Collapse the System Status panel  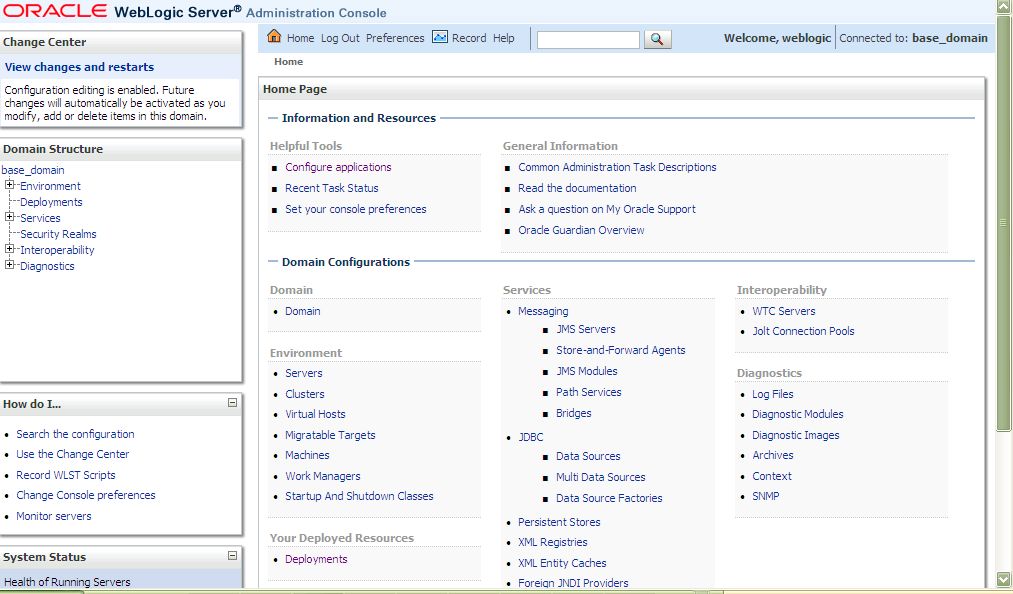(x=233, y=556)
